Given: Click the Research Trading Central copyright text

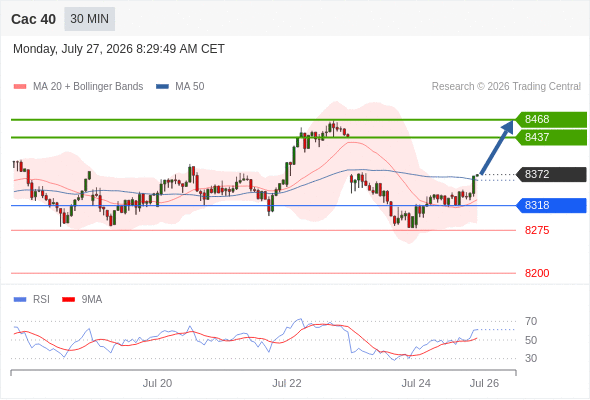Looking at the screenshot, I should click(x=506, y=87).
